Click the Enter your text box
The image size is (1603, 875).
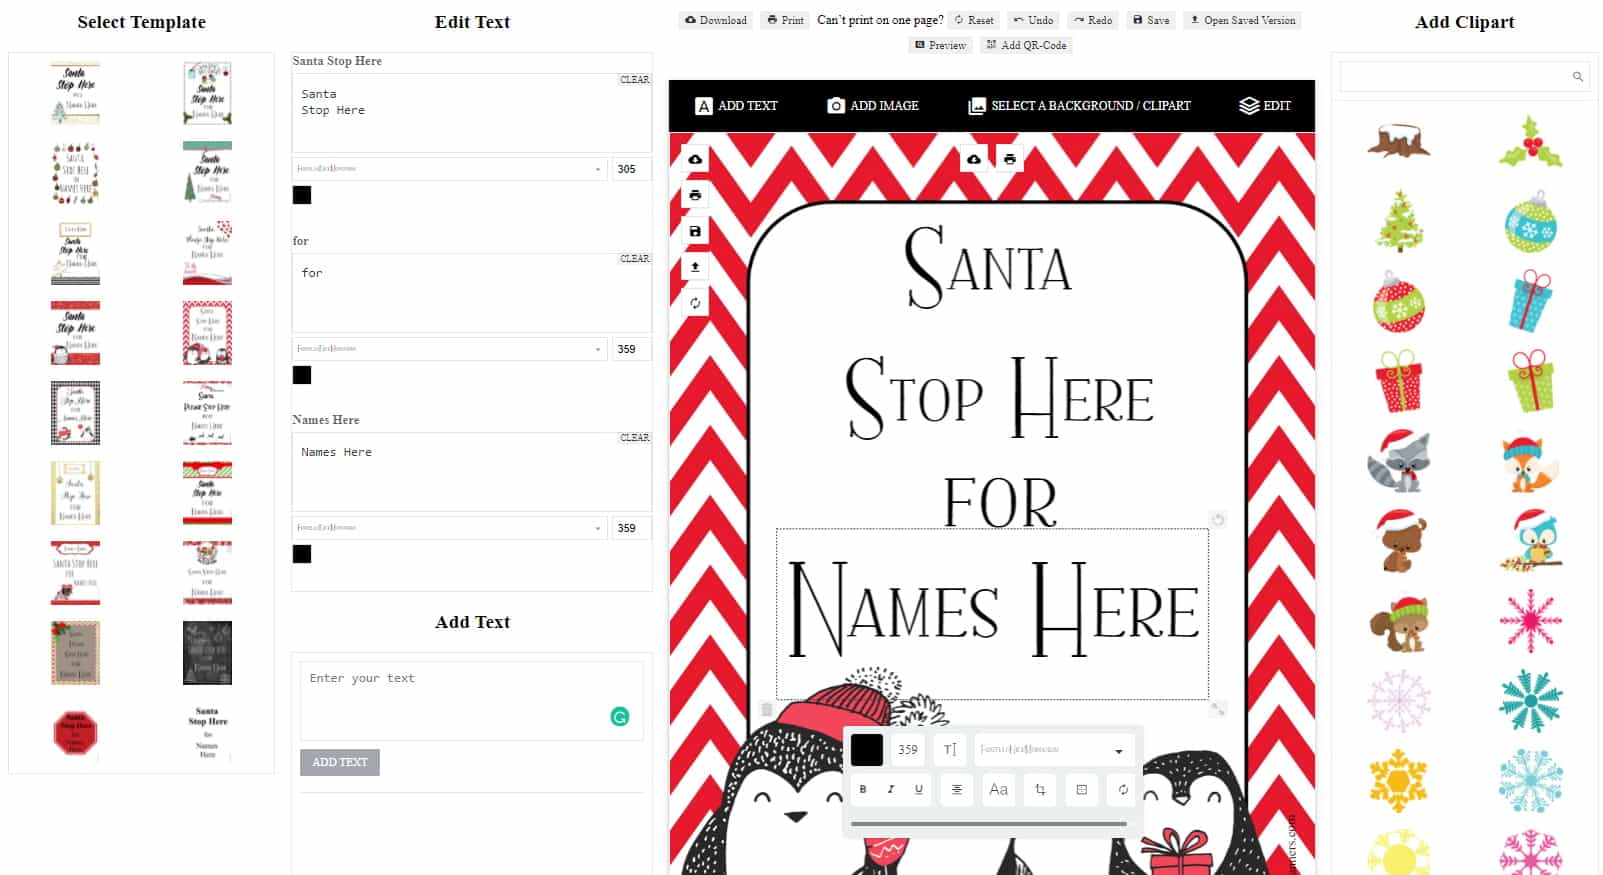click(471, 701)
